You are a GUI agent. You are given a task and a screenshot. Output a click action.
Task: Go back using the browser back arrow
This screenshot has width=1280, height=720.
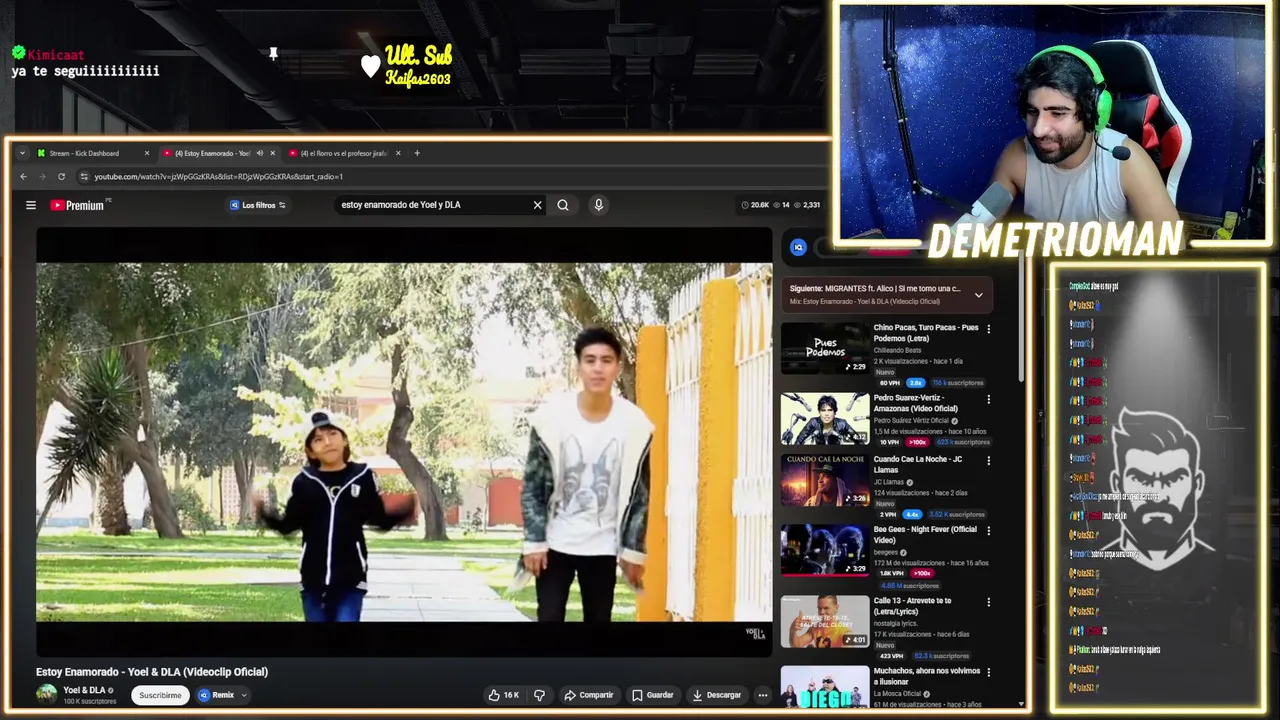pyautogui.click(x=24, y=177)
